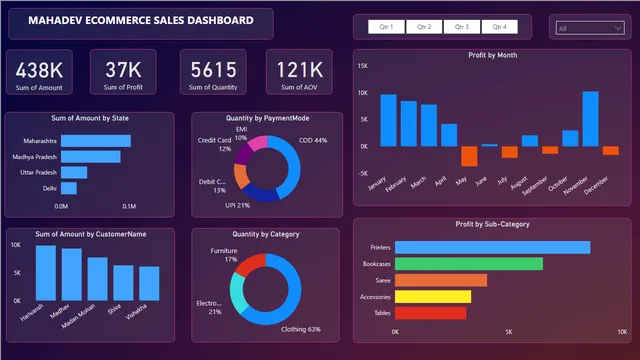Select the Qtr 1 slicer button
Viewport: 640px width, 360px height.
(386, 27)
